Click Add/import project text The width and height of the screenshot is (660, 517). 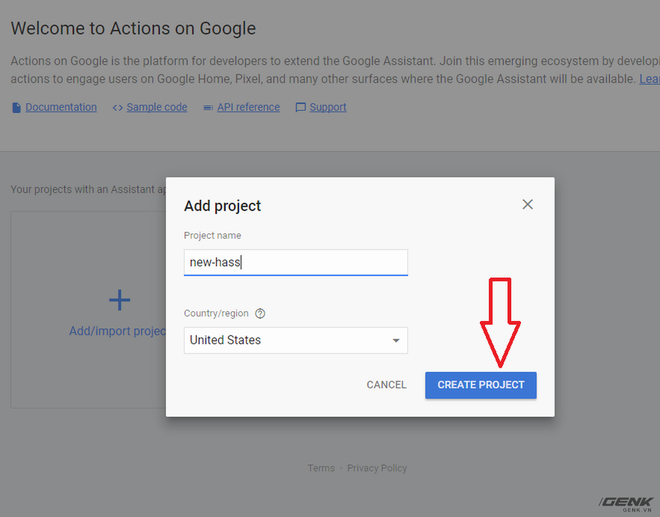coord(117,331)
